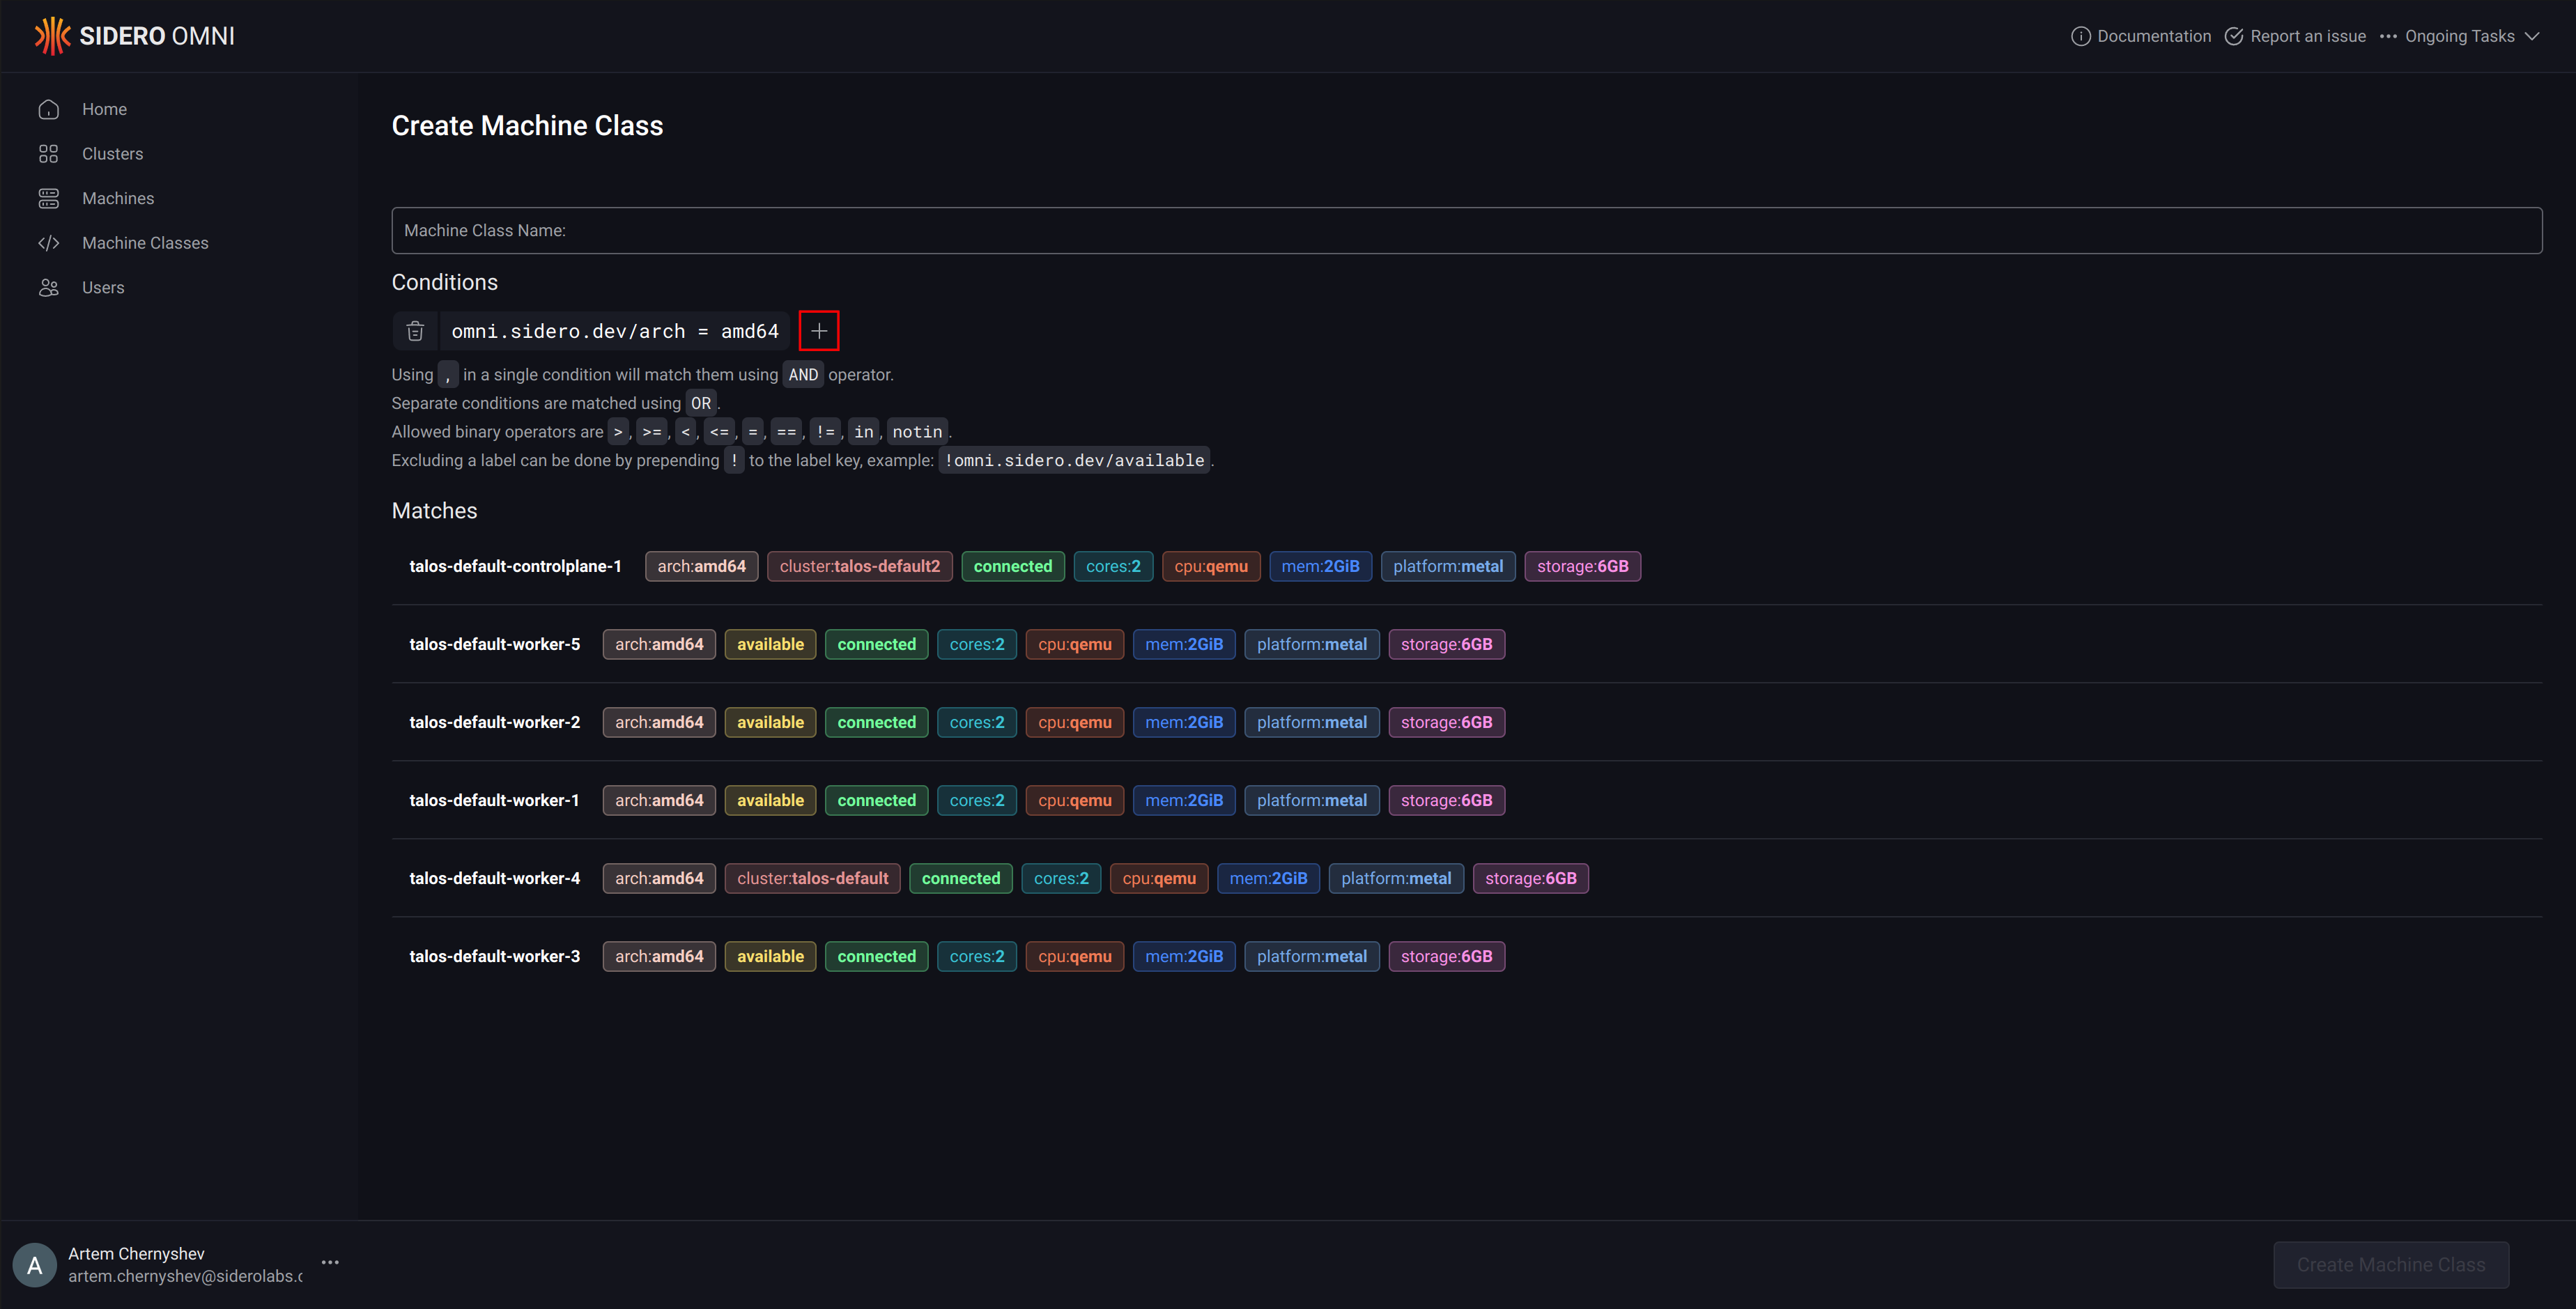The image size is (2576, 1309).
Task: Click the user avatar letter A
Action: click(x=35, y=1265)
